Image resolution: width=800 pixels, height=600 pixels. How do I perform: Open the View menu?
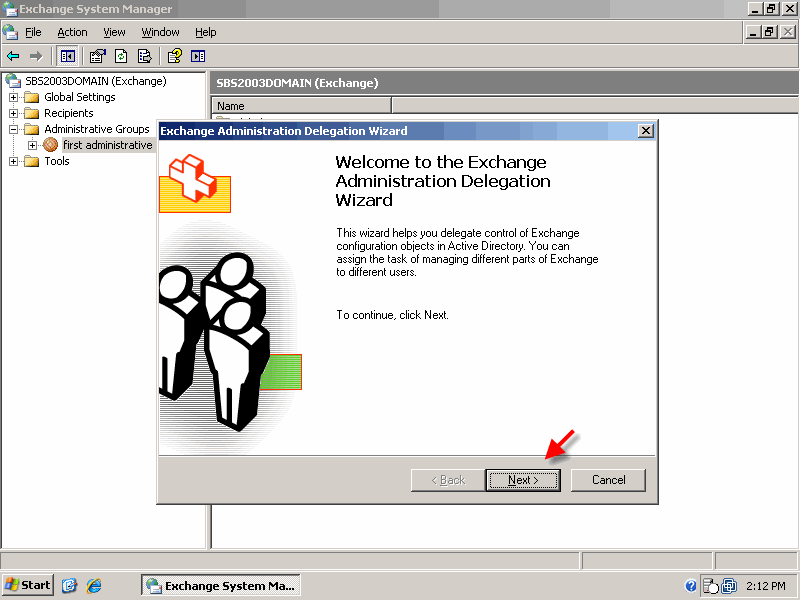(114, 32)
